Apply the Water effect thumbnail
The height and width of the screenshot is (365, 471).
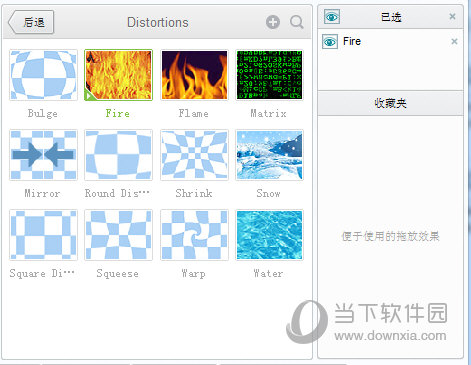click(x=269, y=235)
